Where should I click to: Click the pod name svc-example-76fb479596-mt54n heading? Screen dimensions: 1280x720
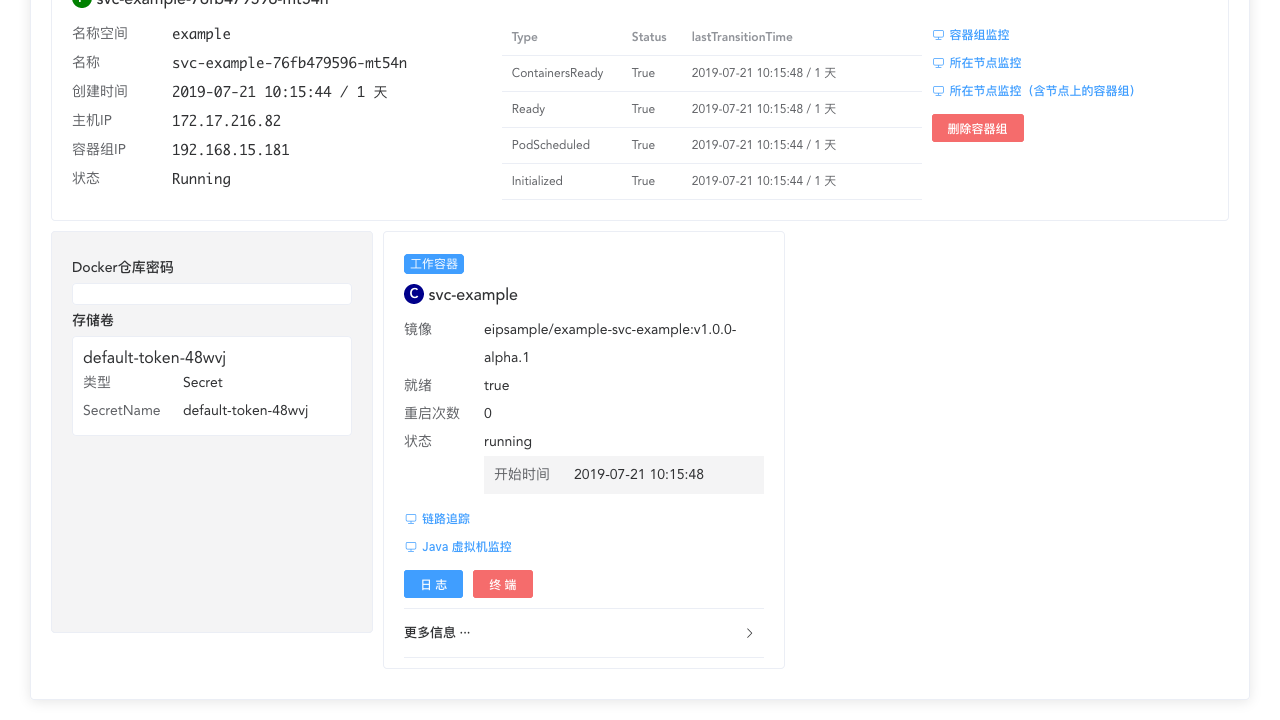(209, 3)
